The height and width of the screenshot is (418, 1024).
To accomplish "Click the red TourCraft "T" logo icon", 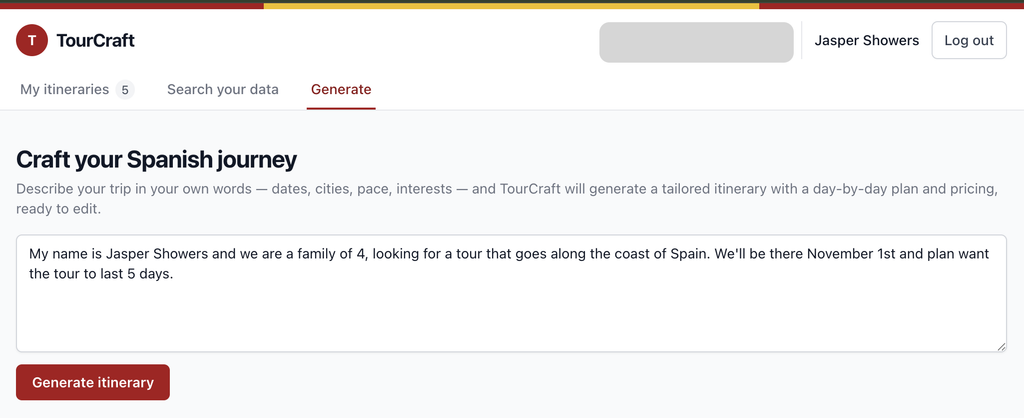I will click(32, 40).
